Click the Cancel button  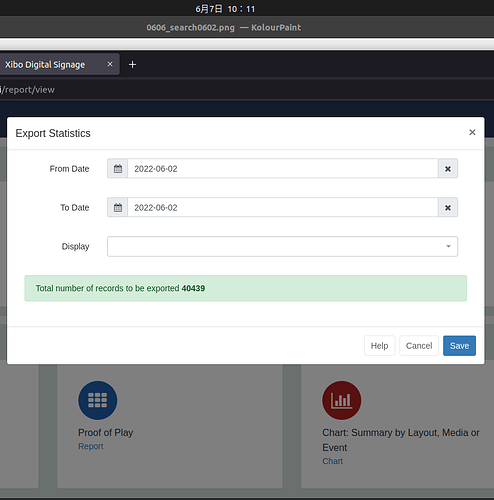(x=419, y=346)
